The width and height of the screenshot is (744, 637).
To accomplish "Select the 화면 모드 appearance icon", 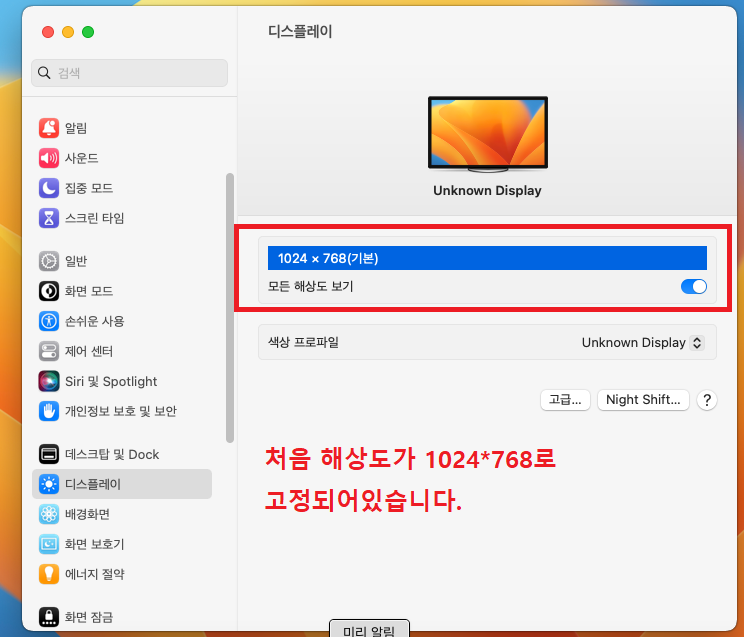I will [49, 291].
